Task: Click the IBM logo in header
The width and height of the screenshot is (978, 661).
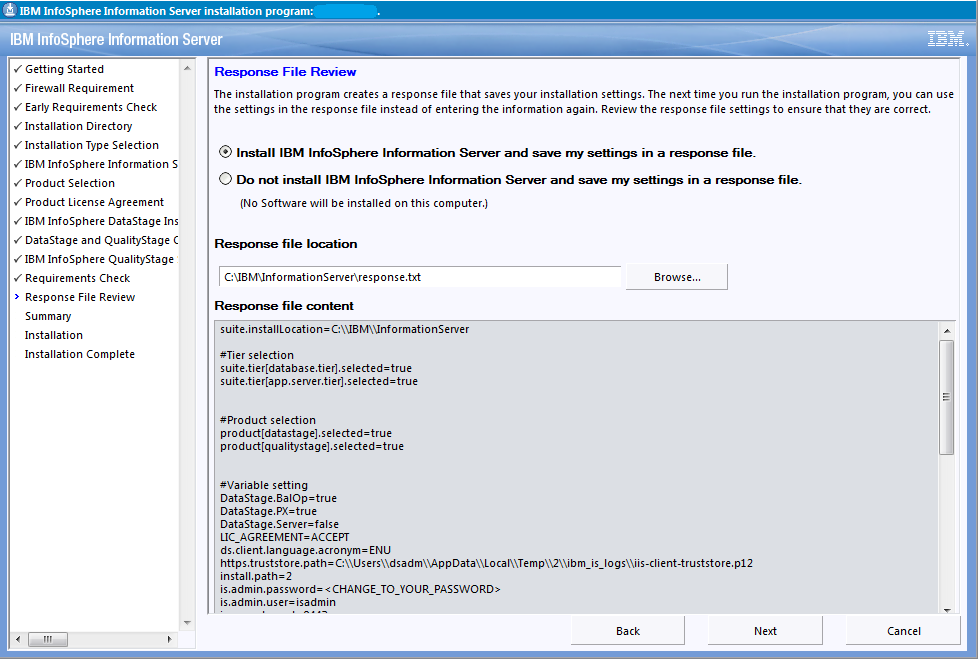Action: pos(947,39)
